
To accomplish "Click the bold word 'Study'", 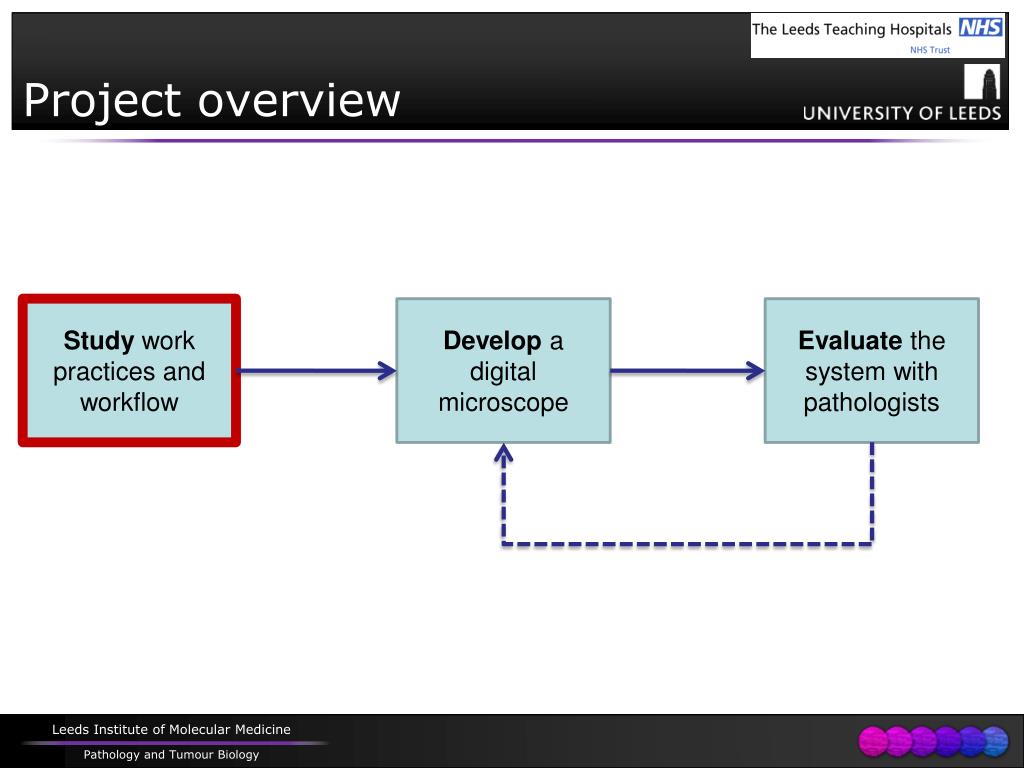I will [99, 340].
